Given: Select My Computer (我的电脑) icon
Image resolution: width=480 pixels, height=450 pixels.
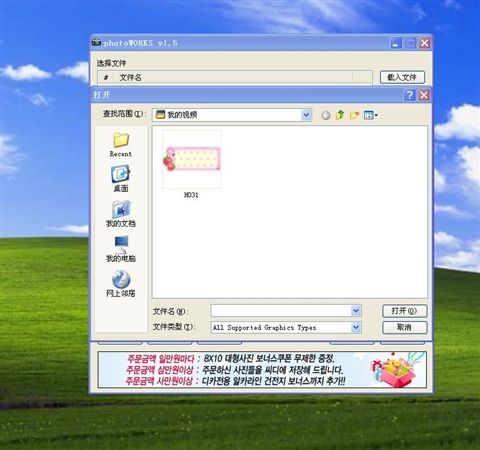Looking at the screenshot, I should (121, 249).
